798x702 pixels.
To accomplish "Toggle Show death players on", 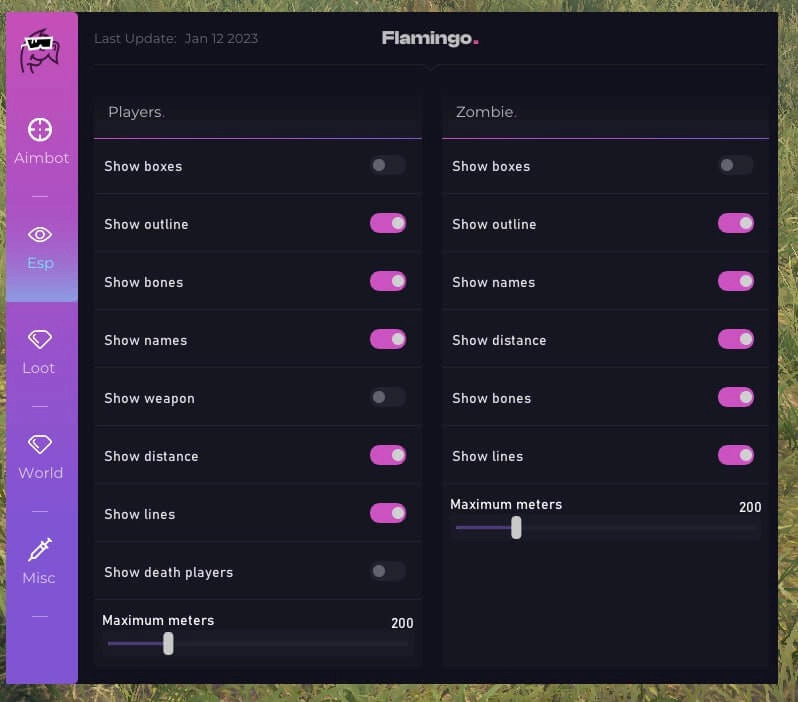I will coord(388,571).
